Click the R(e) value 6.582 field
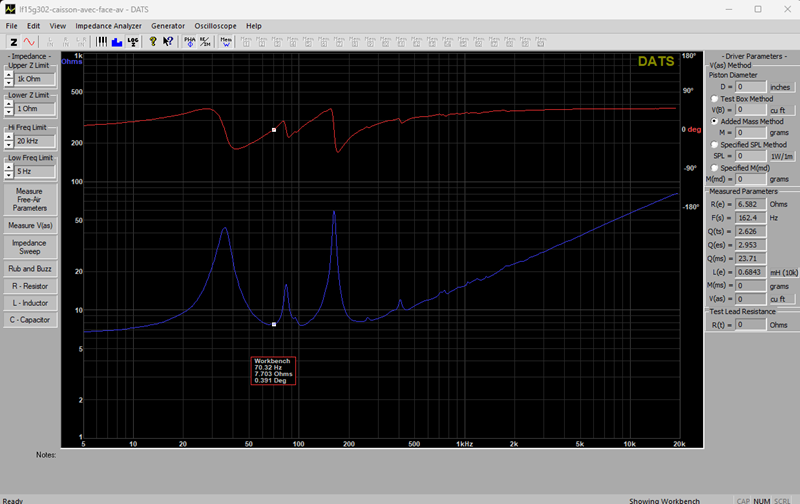The height and width of the screenshot is (504, 800). (x=751, y=204)
